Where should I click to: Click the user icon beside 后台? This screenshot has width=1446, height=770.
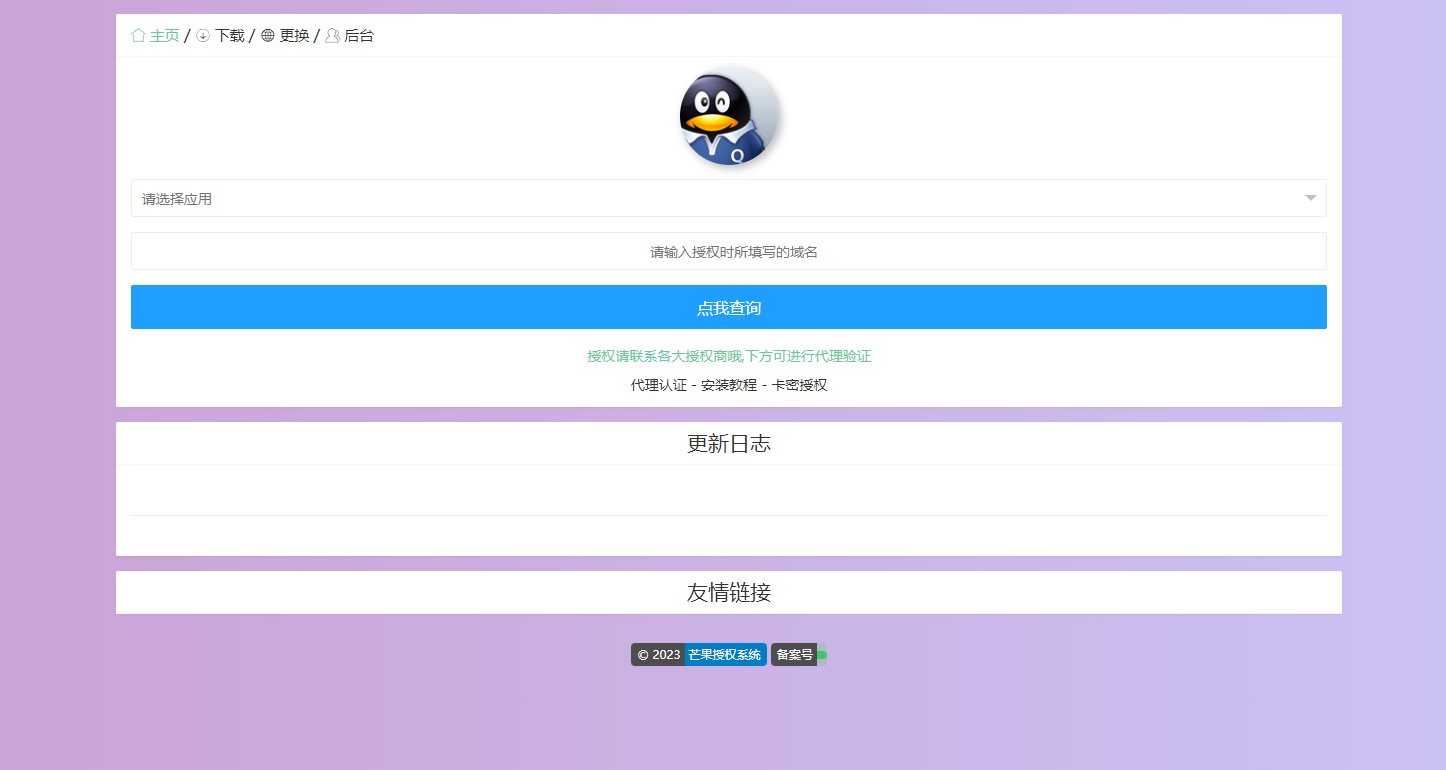[x=332, y=36]
